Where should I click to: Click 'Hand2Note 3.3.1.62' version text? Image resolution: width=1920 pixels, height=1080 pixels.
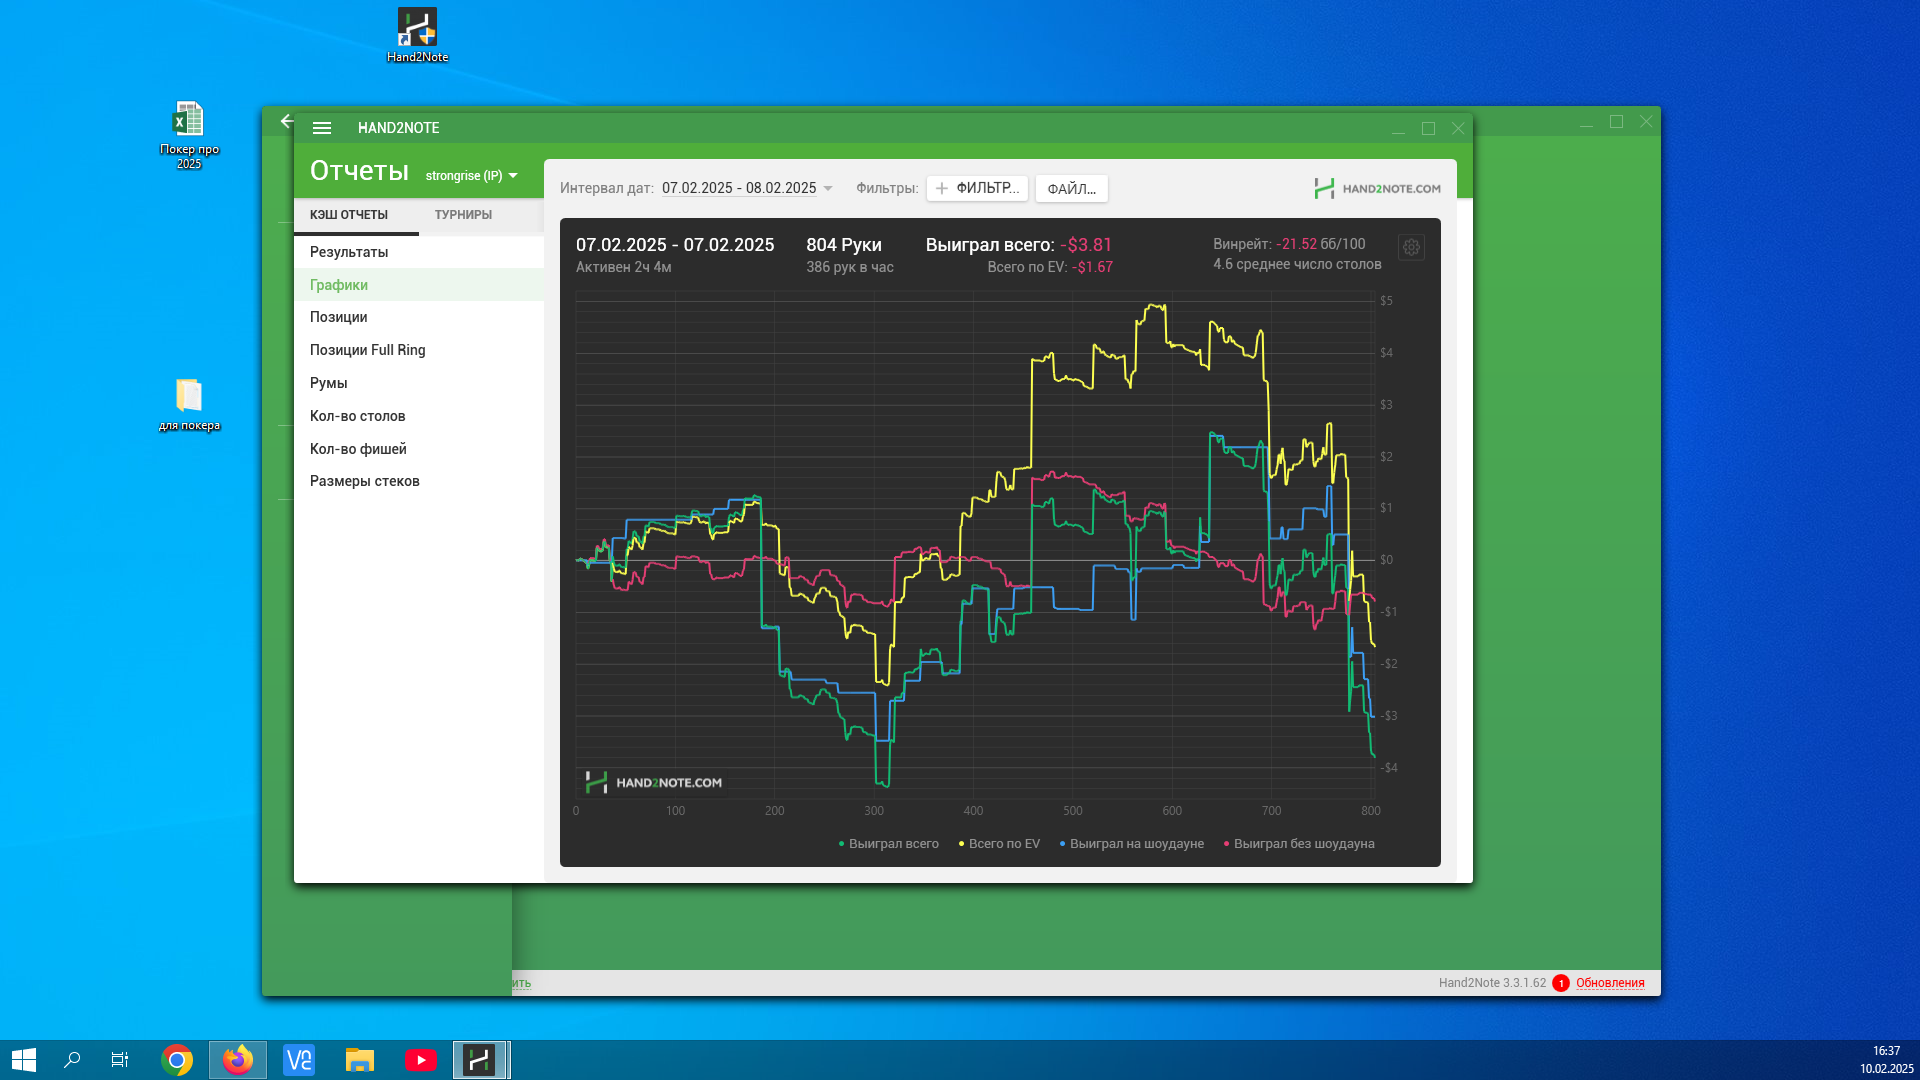(1492, 983)
